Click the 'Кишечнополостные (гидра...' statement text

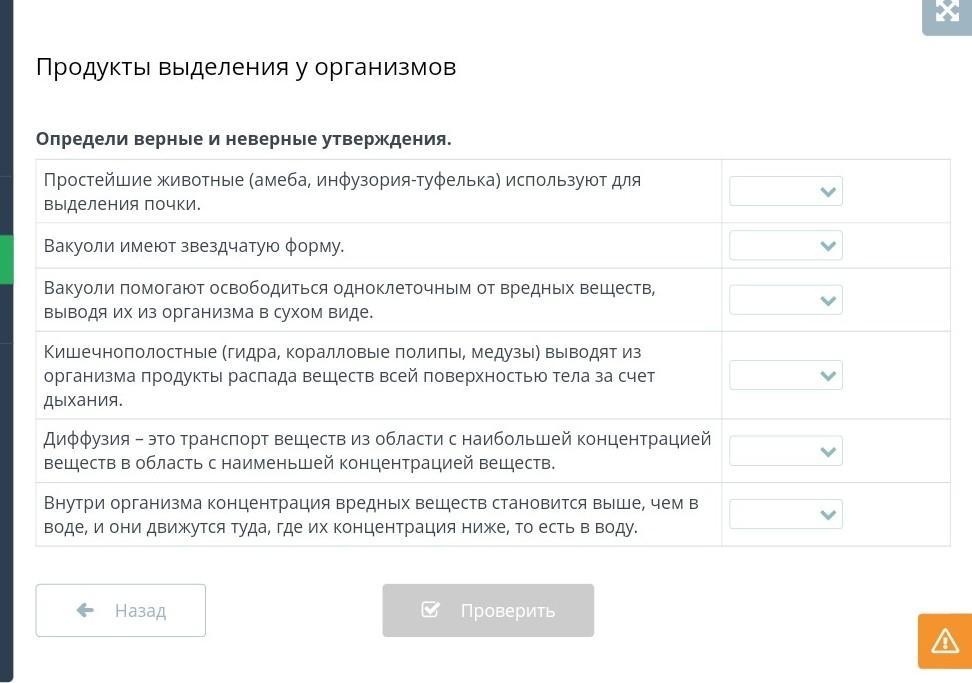coord(349,375)
